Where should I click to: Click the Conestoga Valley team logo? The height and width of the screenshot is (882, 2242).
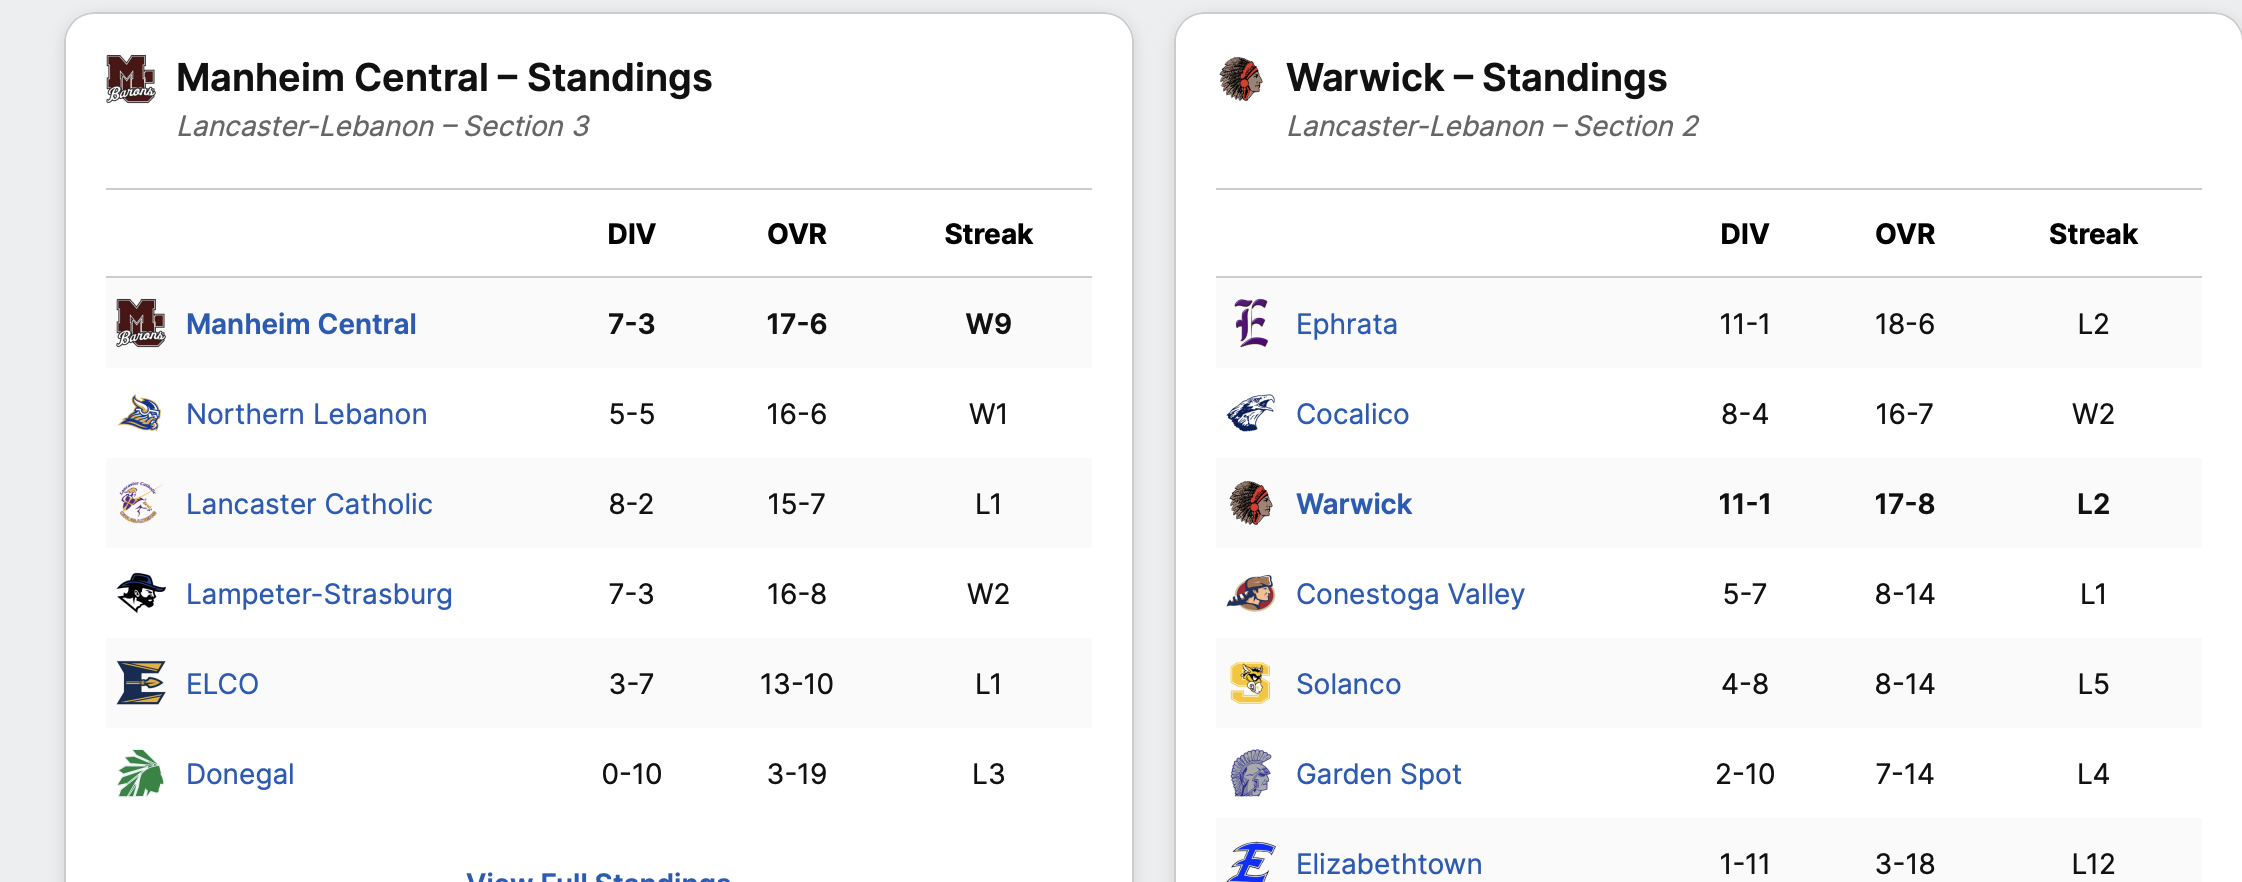pos(1250,593)
